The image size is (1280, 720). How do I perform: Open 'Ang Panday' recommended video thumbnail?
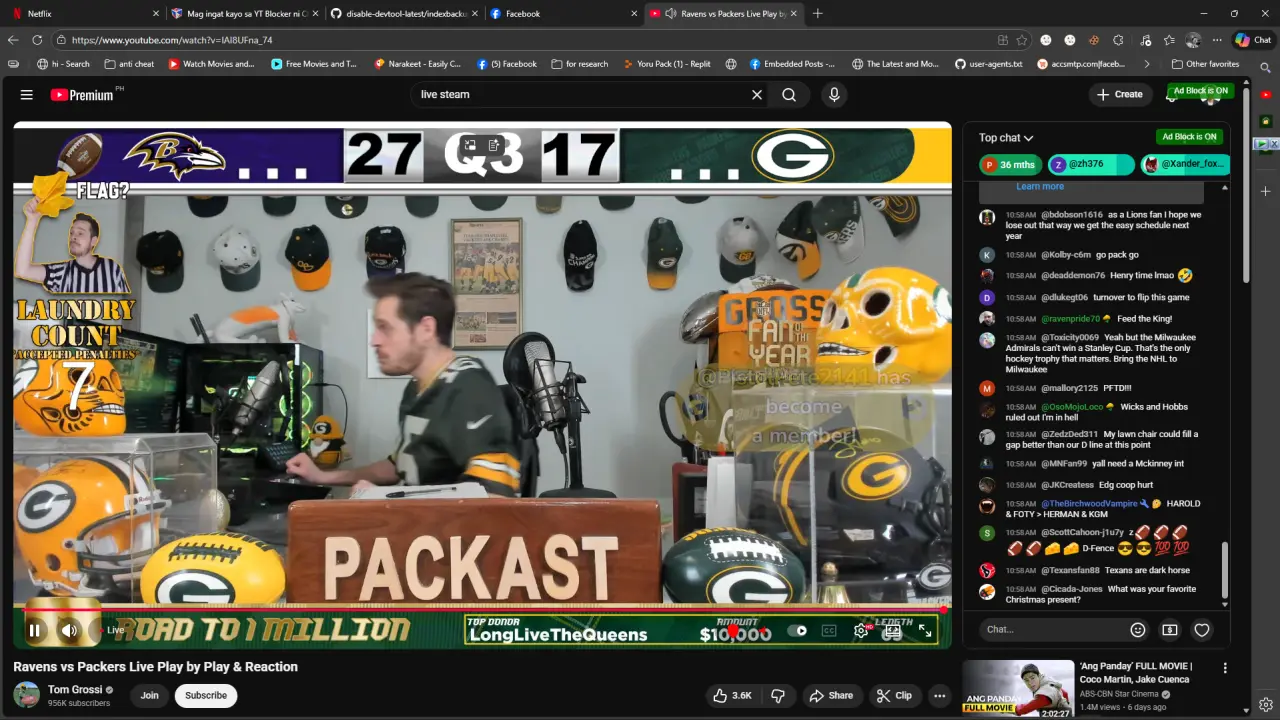(1018, 688)
